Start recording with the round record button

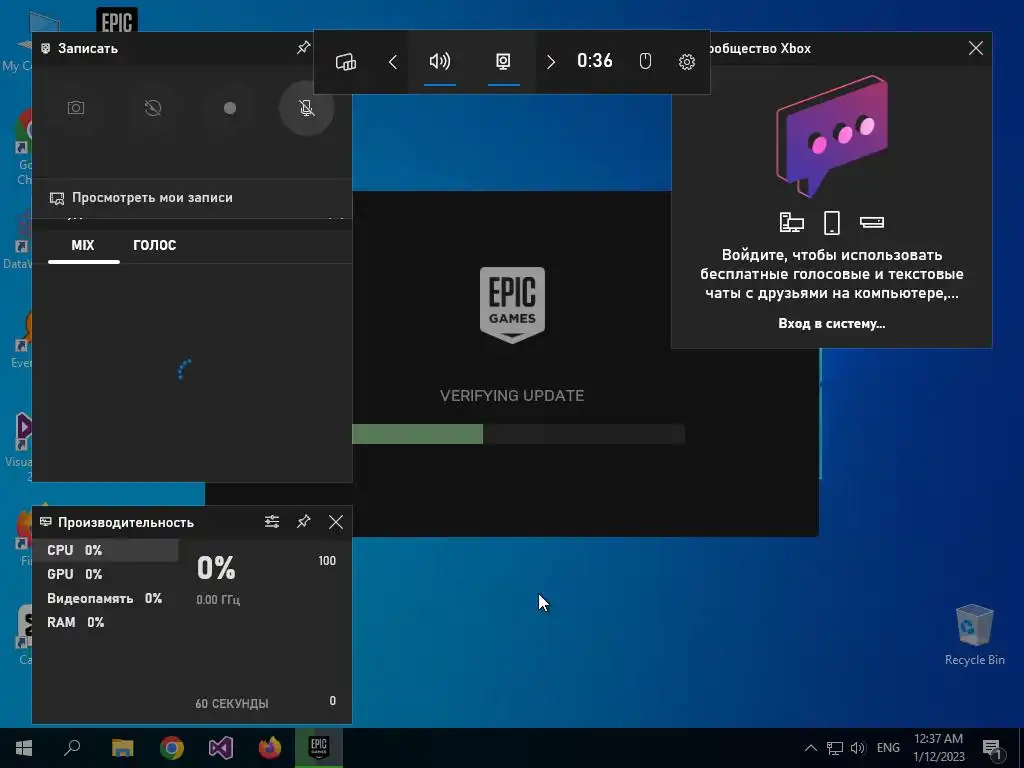pos(230,108)
